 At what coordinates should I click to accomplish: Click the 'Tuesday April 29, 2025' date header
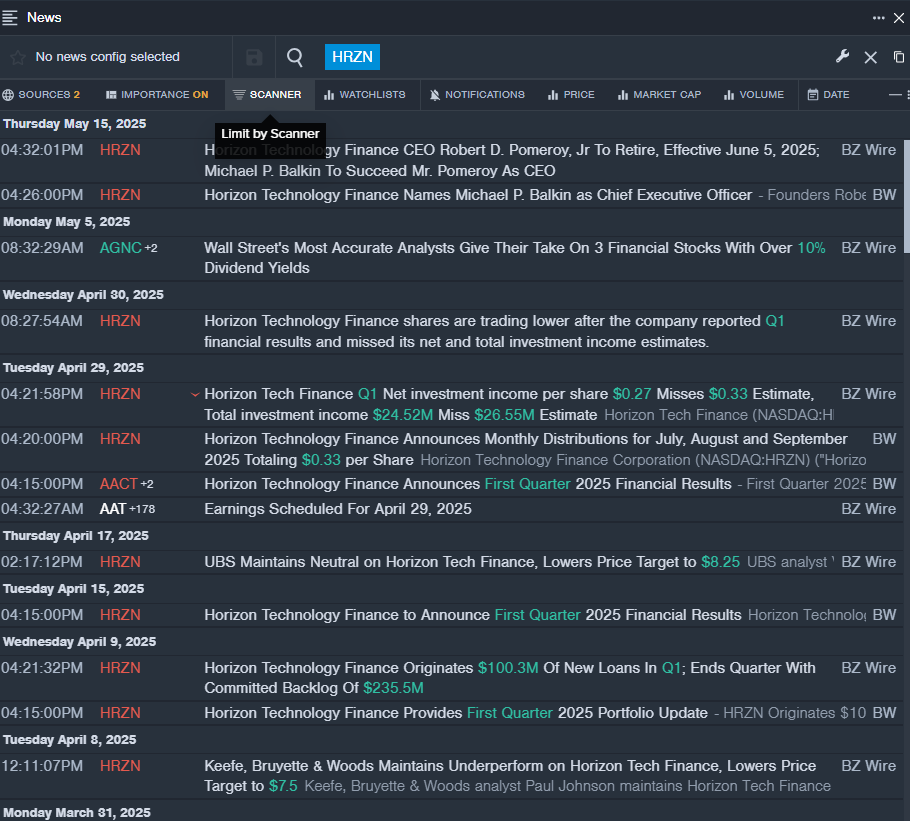tap(74, 368)
